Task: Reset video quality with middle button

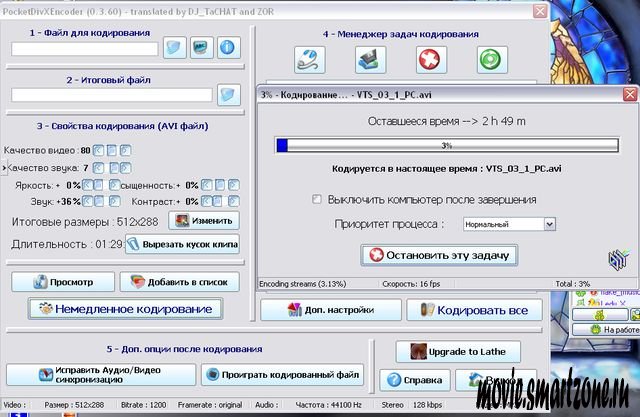Action: pyautogui.click(x=111, y=151)
